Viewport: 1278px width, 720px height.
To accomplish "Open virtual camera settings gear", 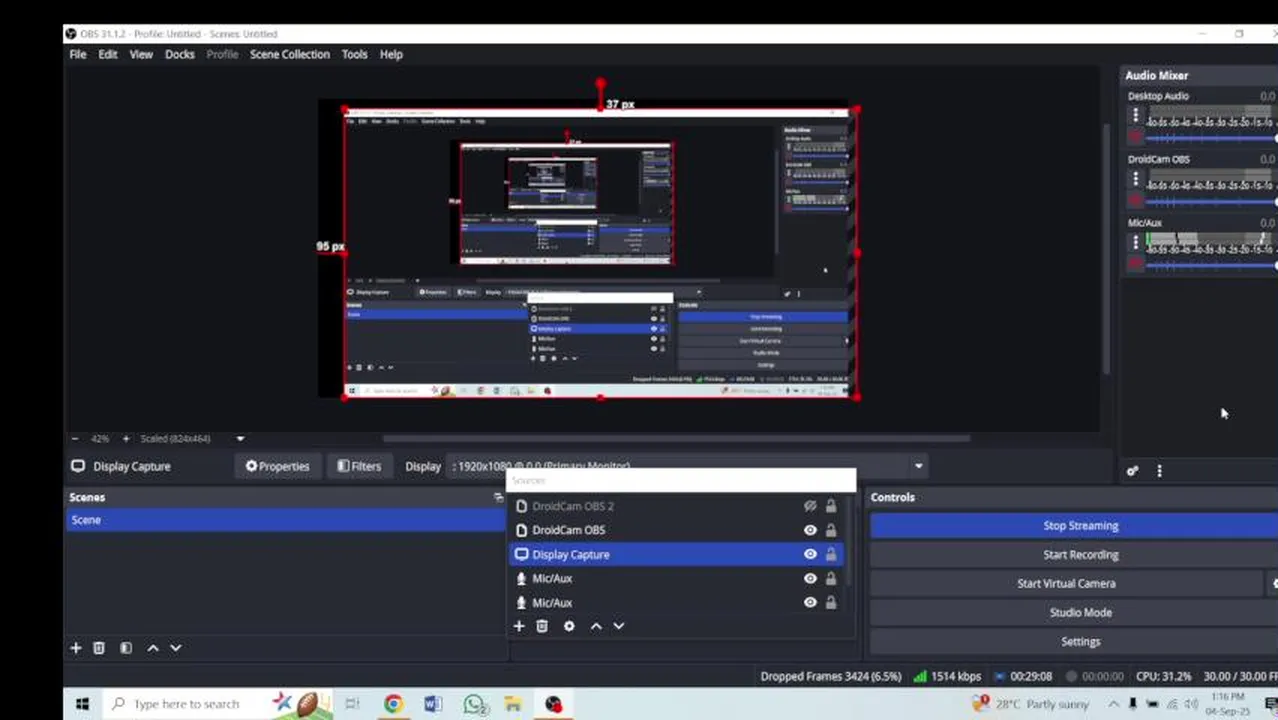I will pos(1273,583).
